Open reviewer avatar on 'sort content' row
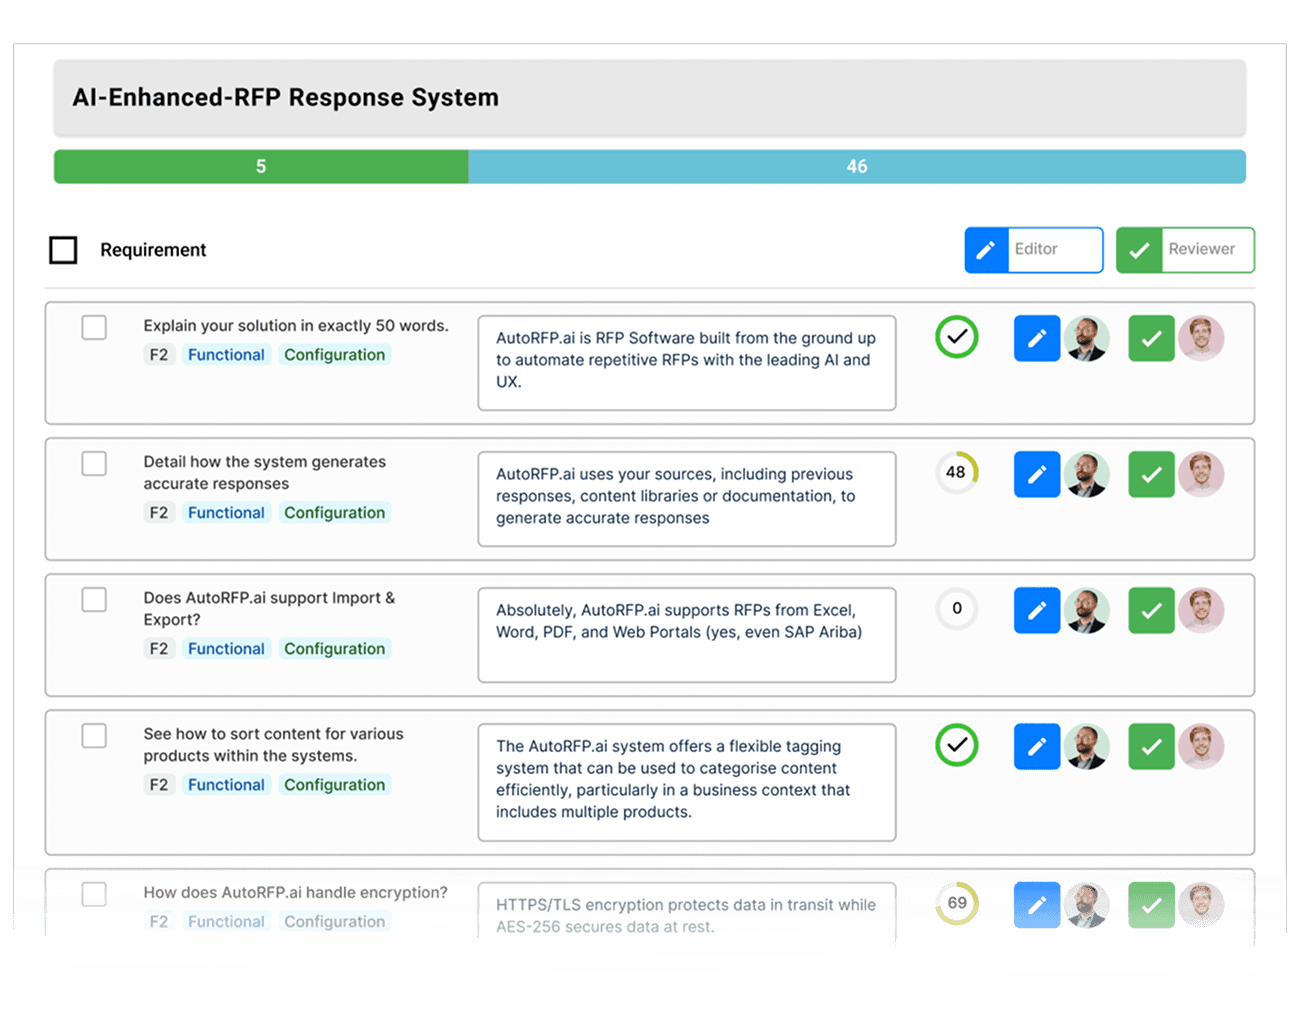The height and width of the screenshot is (1028, 1300). 1201,746
